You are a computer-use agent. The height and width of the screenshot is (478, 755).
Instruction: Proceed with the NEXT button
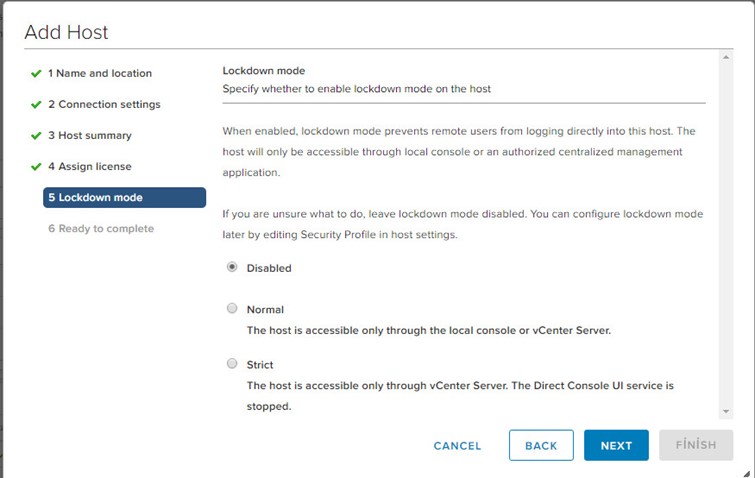[616, 445]
